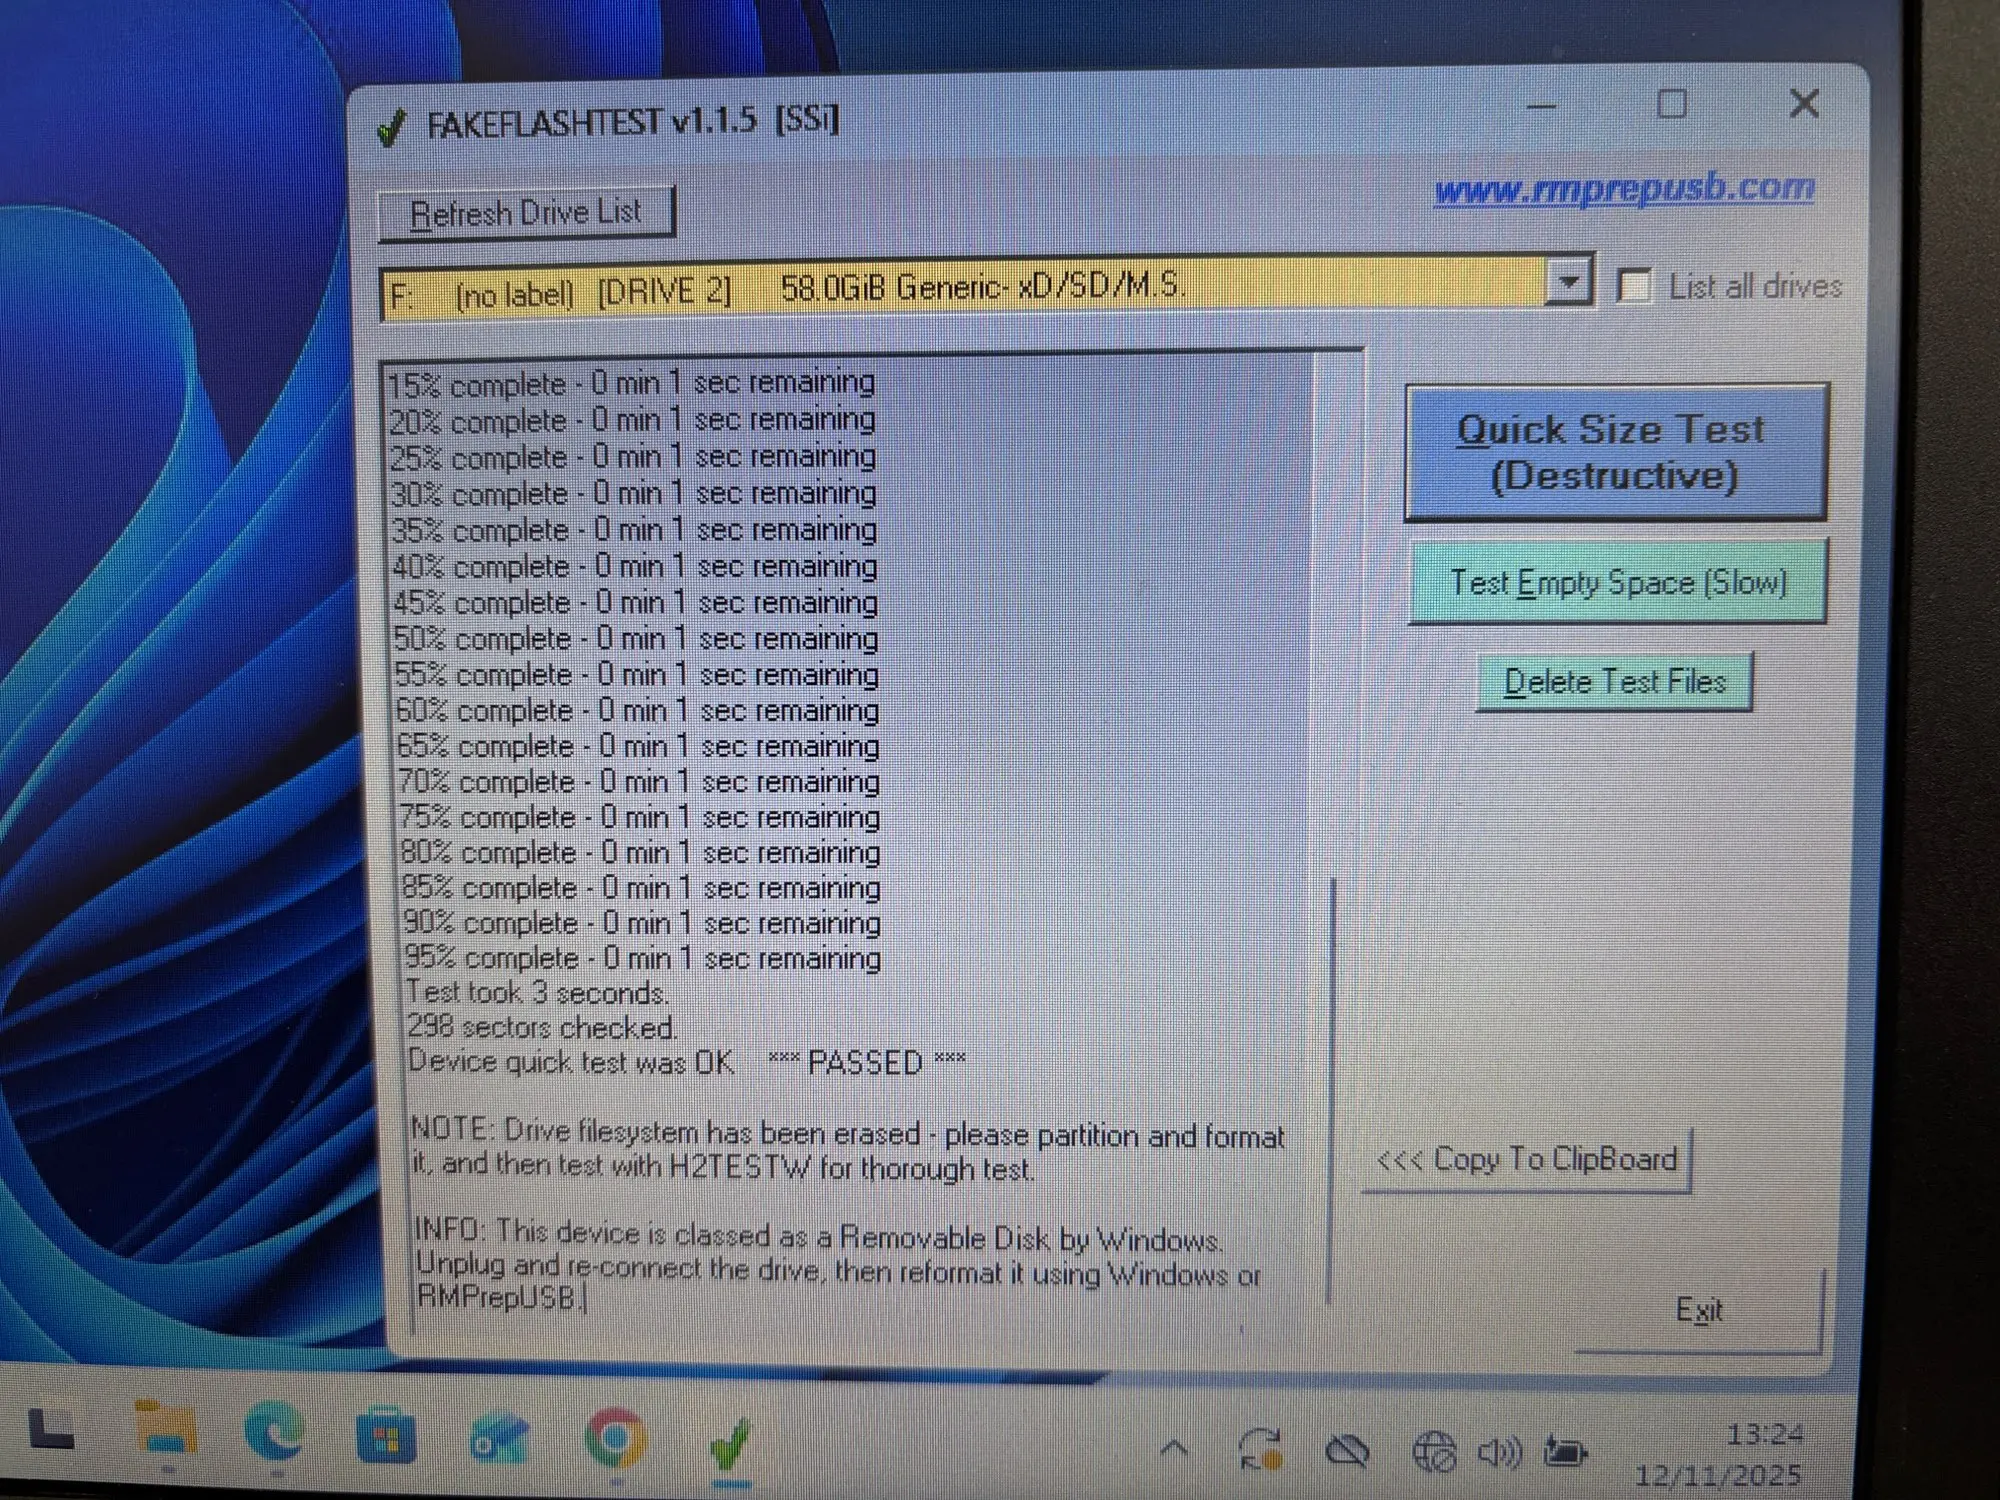
Task: Click Refresh Drive List button
Action: click(527, 213)
